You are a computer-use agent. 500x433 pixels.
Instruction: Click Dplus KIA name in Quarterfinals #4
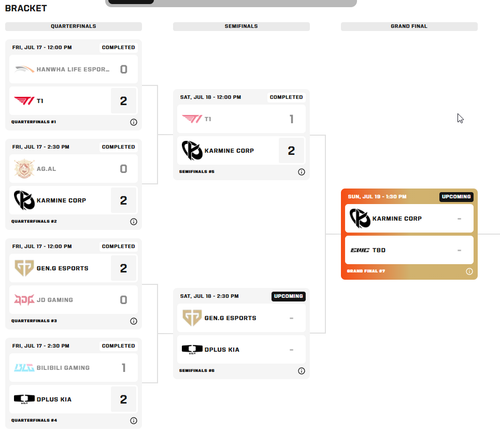(54, 399)
